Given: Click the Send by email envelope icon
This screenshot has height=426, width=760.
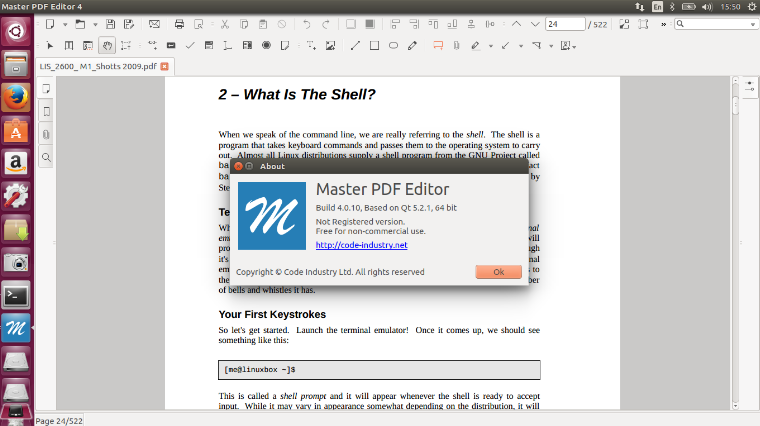Looking at the screenshot, I should 154,24.
